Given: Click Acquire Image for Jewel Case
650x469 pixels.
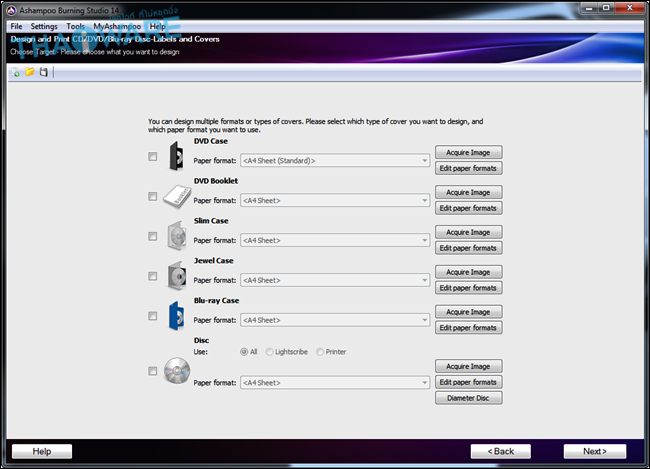Looking at the screenshot, I should [x=468, y=272].
